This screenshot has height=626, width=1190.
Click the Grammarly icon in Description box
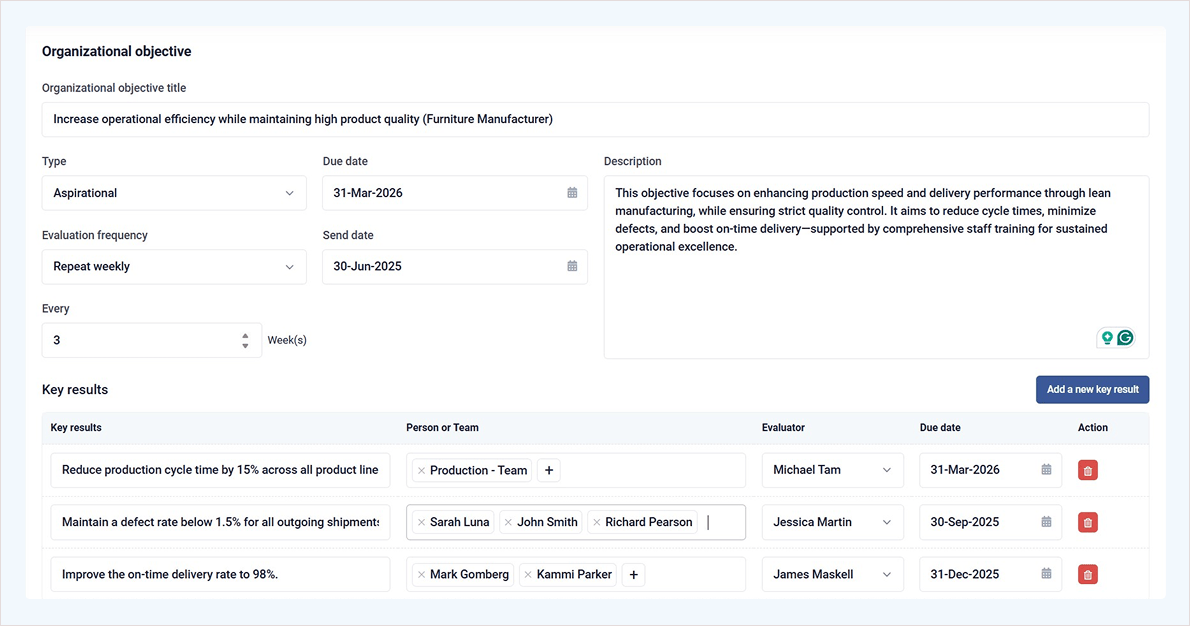(1126, 338)
